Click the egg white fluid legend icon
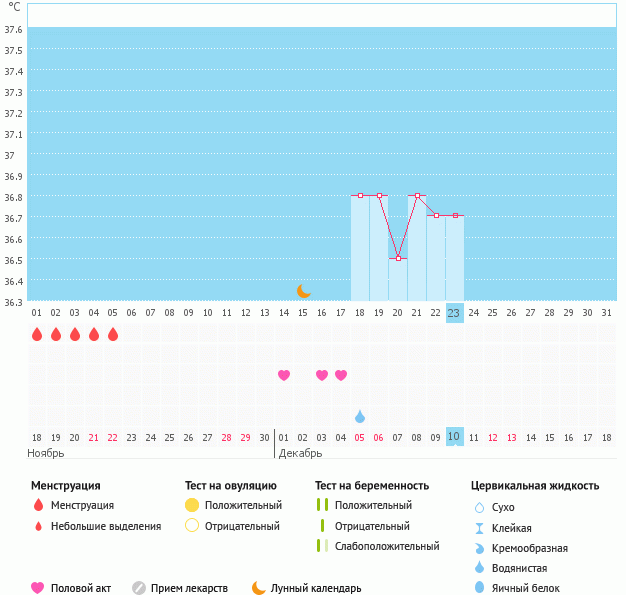Screen dimensions: 626x595 point(480,588)
